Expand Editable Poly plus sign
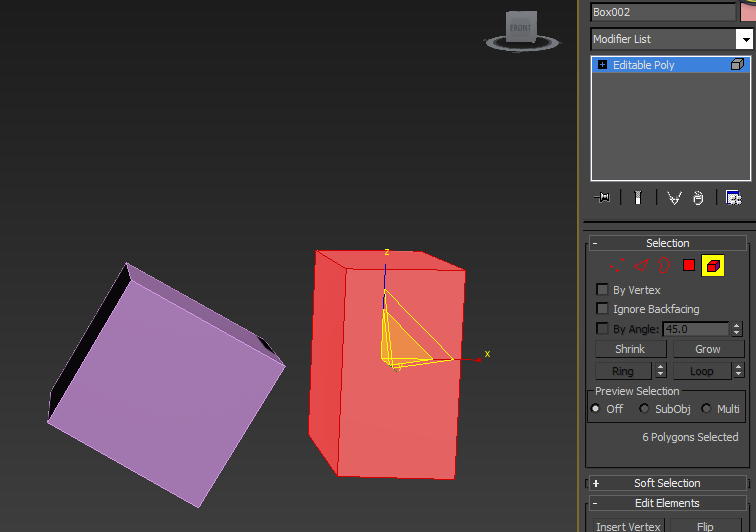 602,65
